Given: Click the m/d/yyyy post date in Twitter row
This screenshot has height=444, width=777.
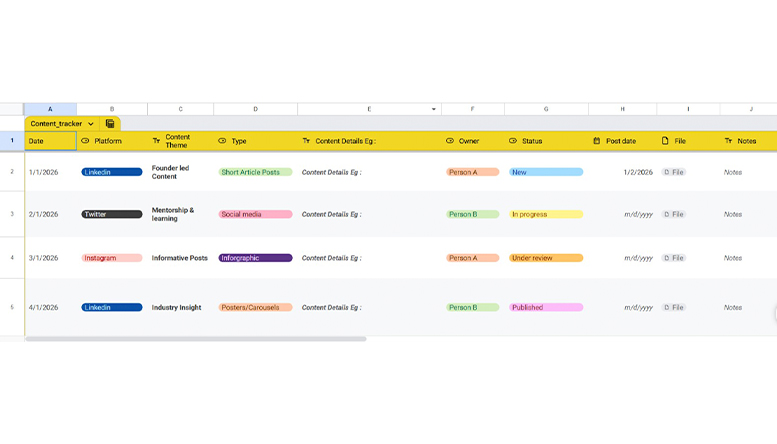Looking at the screenshot, I should (x=638, y=214).
